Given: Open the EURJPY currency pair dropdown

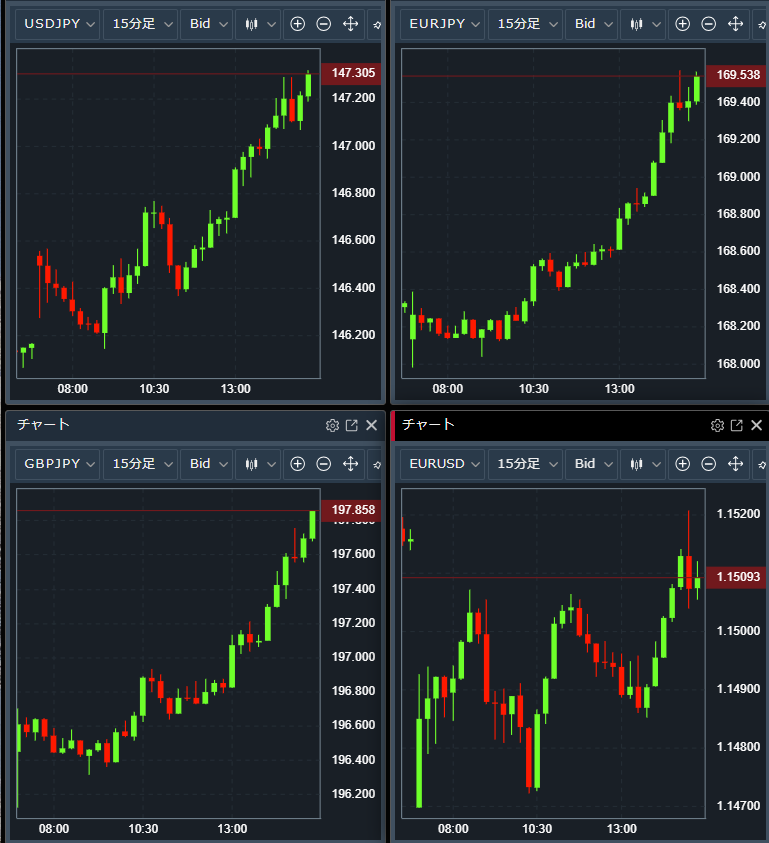Looking at the screenshot, I should pyautogui.click(x=443, y=24).
